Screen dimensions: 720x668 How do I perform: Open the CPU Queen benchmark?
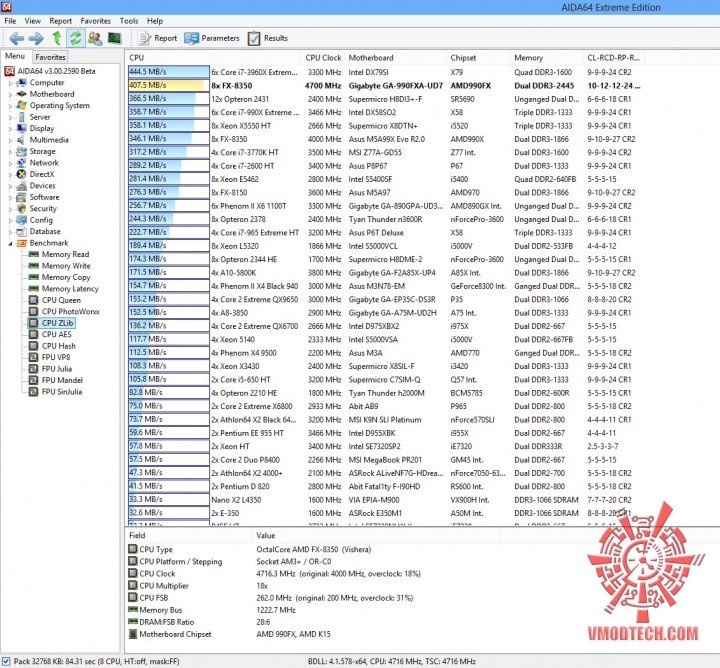coord(61,300)
